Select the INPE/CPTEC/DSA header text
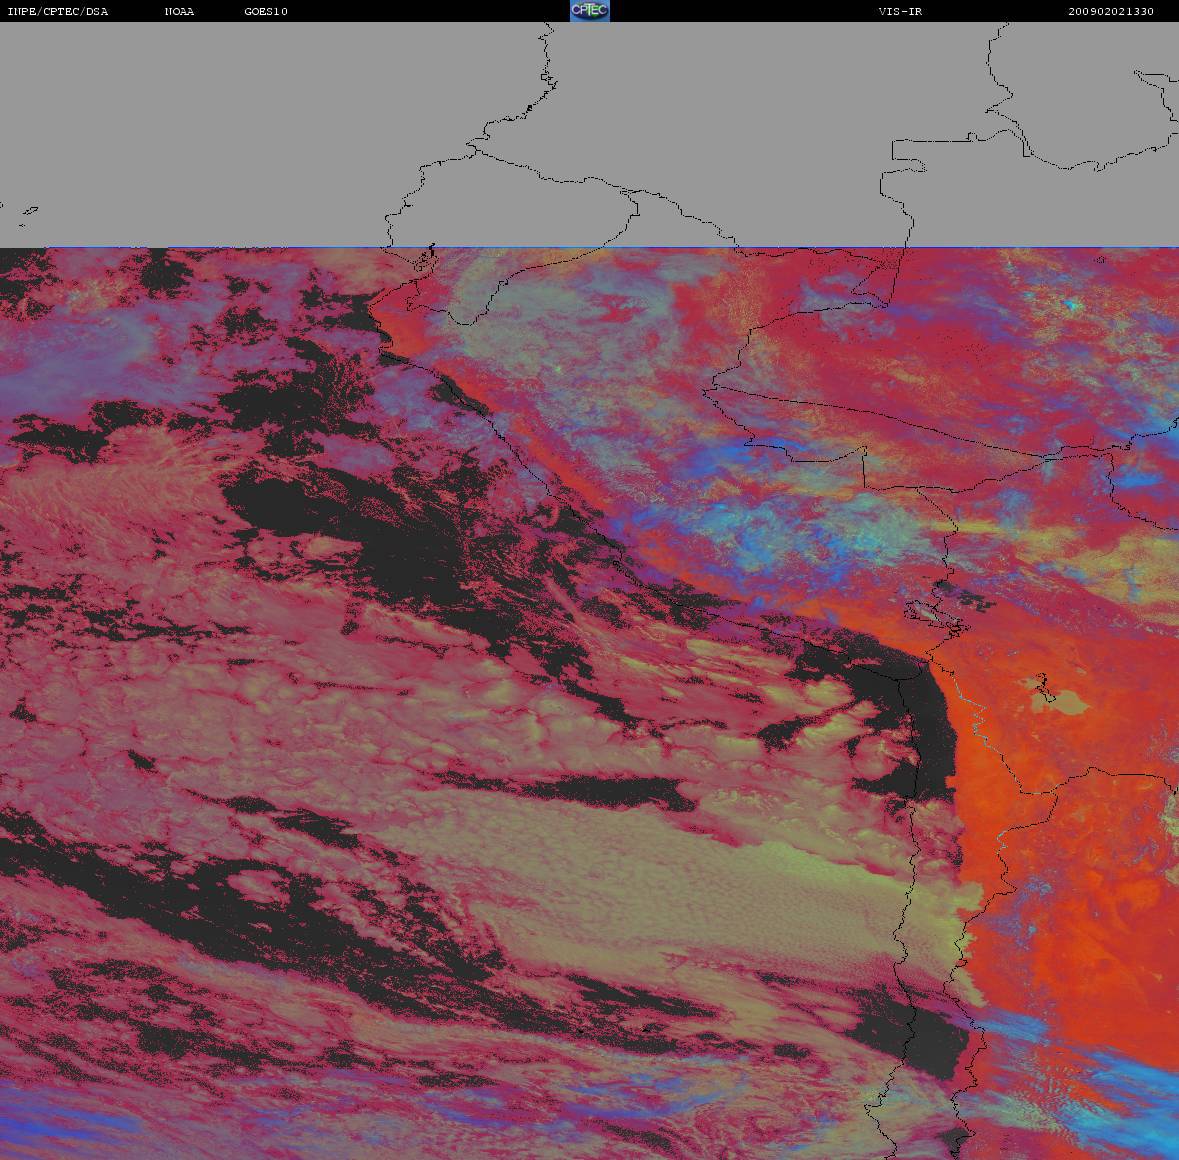 (x=58, y=11)
